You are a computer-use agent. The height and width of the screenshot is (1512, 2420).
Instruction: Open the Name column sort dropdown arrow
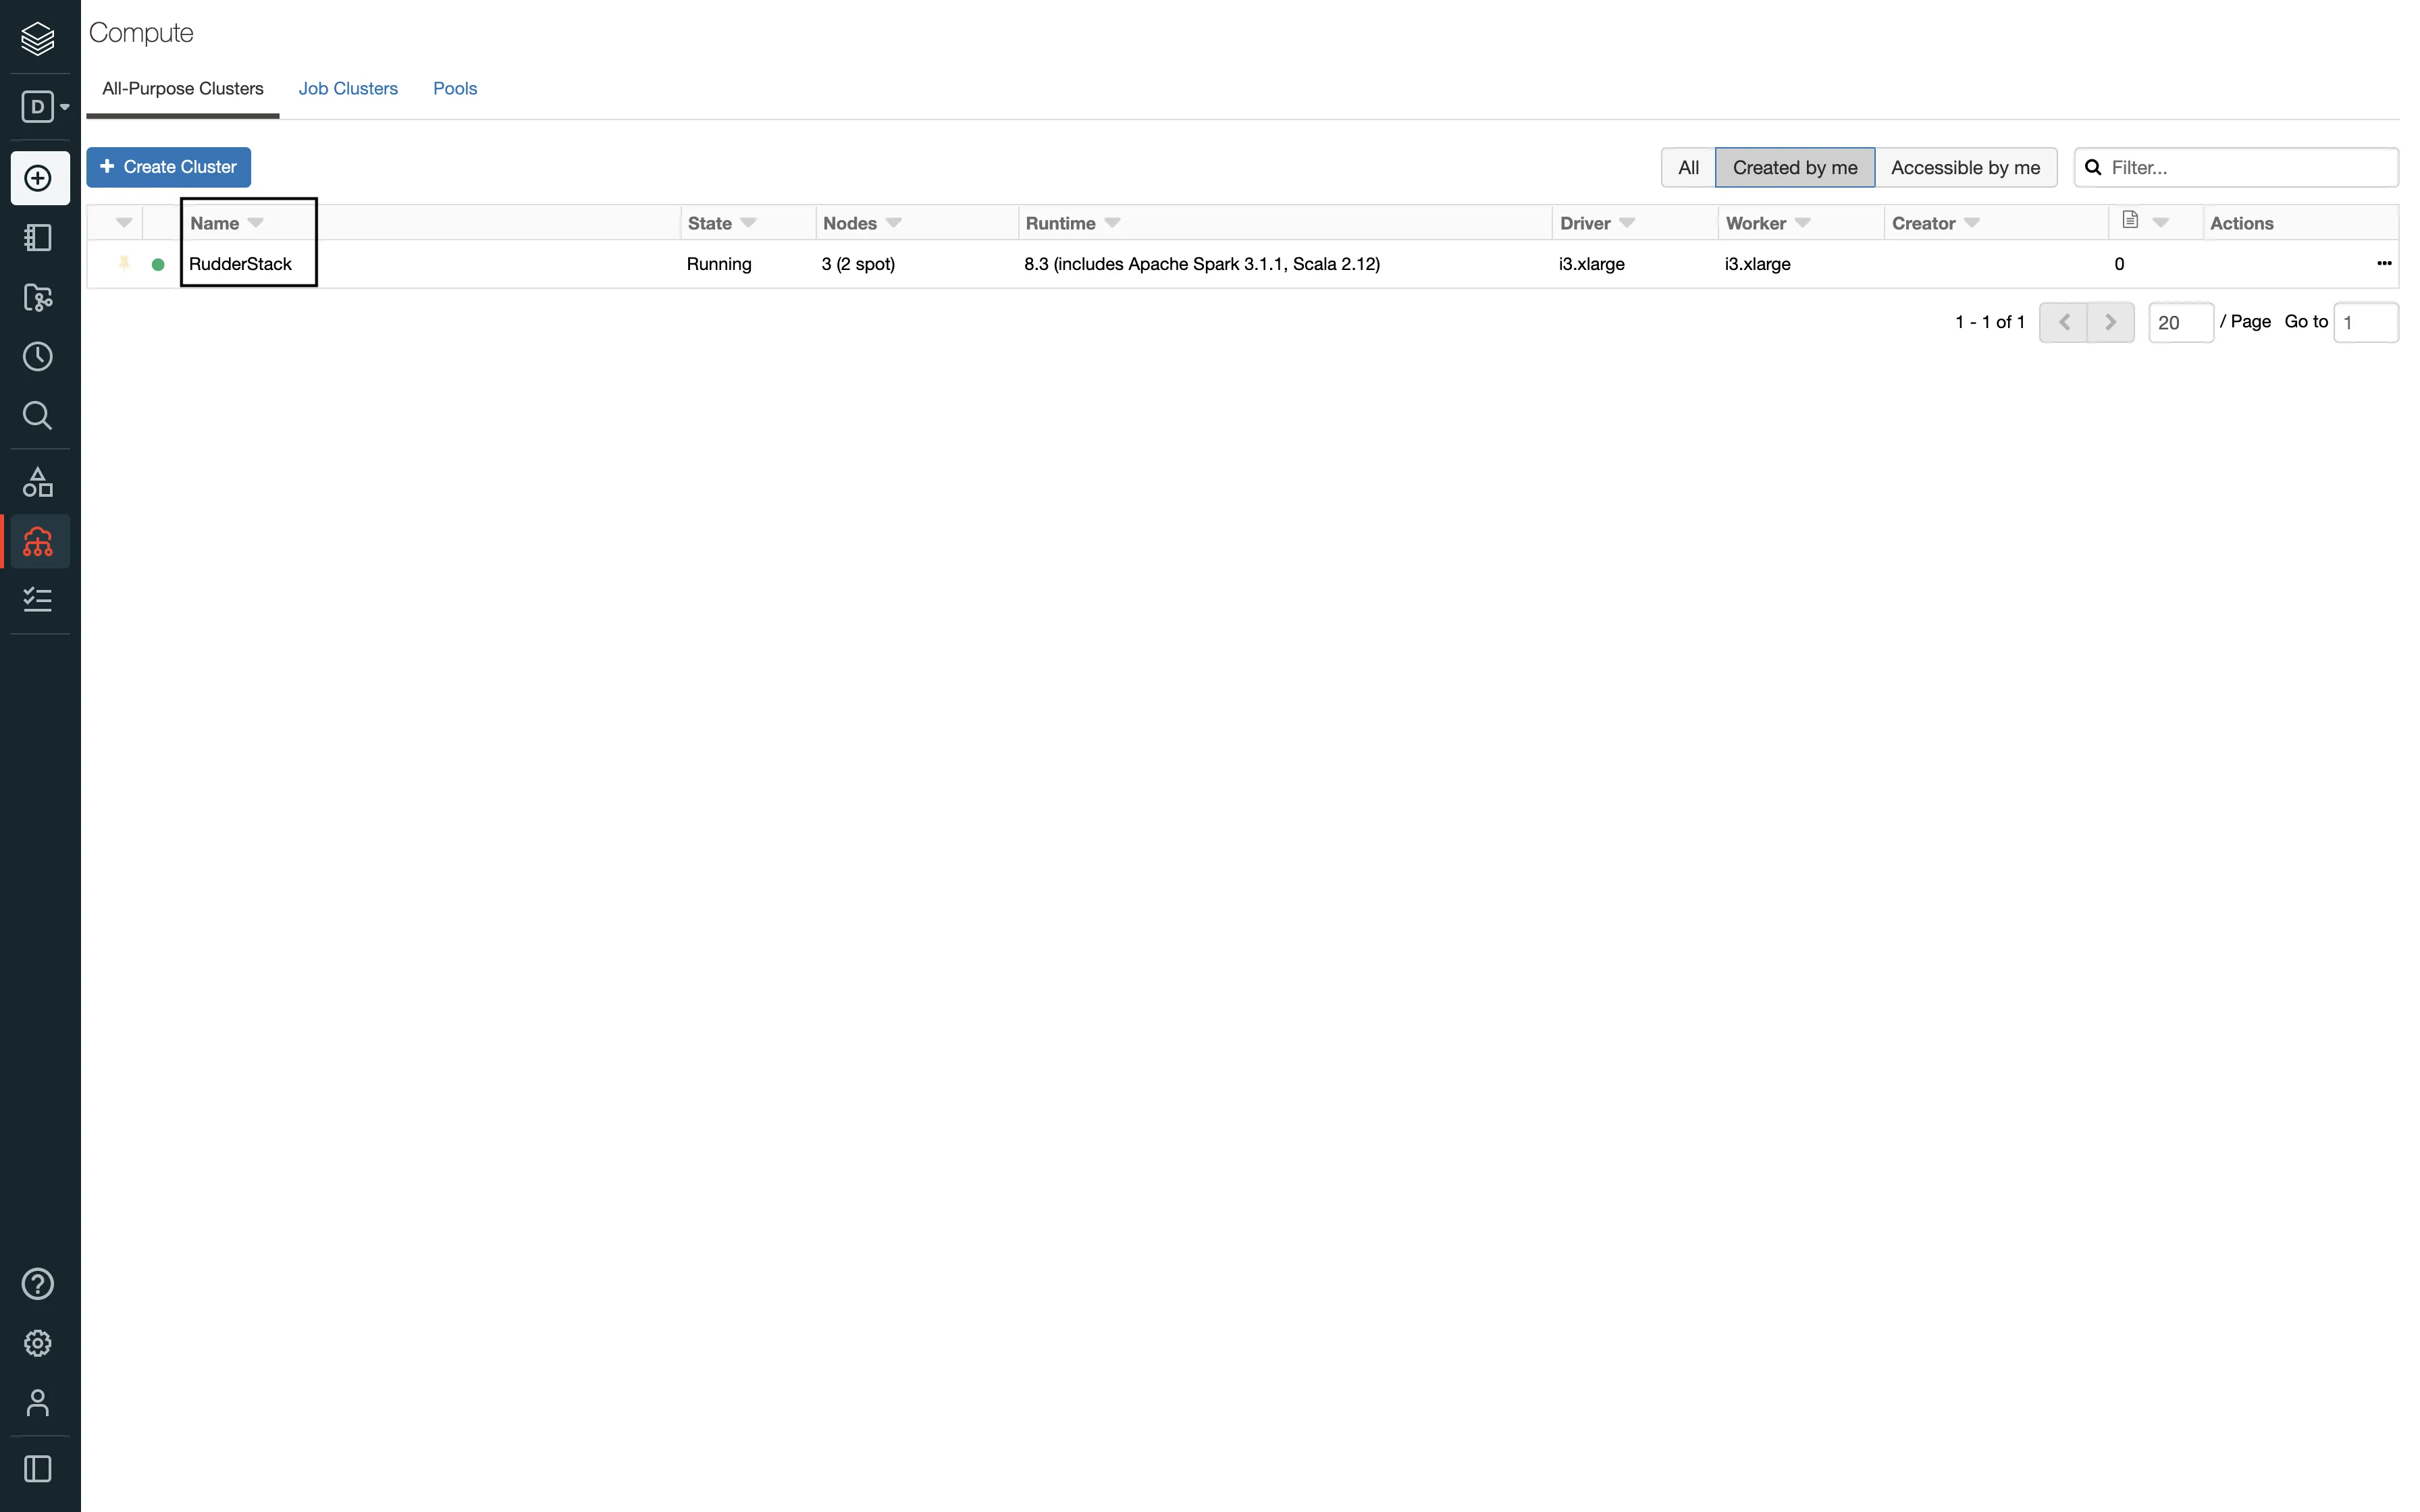click(x=256, y=223)
